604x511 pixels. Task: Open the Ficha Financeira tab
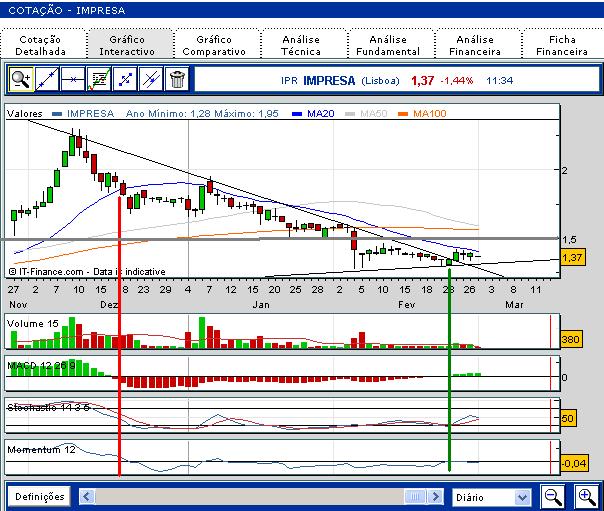pyautogui.click(x=562, y=45)
